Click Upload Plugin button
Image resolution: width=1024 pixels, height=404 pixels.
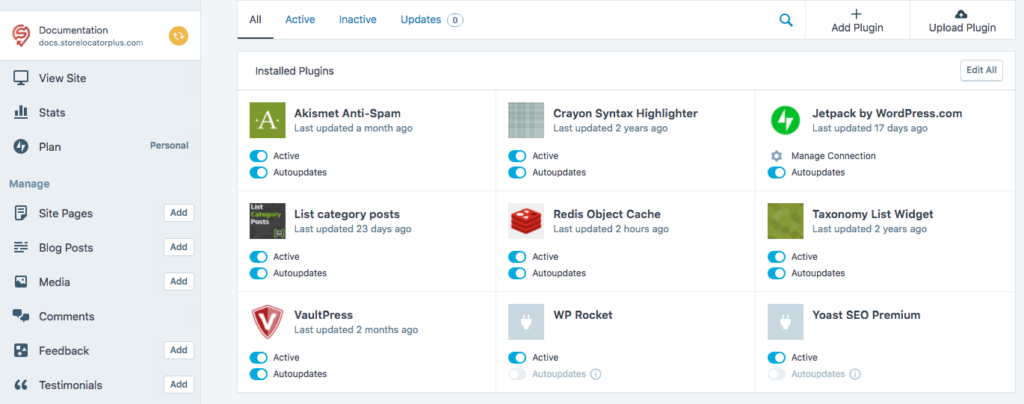(961, 20)
